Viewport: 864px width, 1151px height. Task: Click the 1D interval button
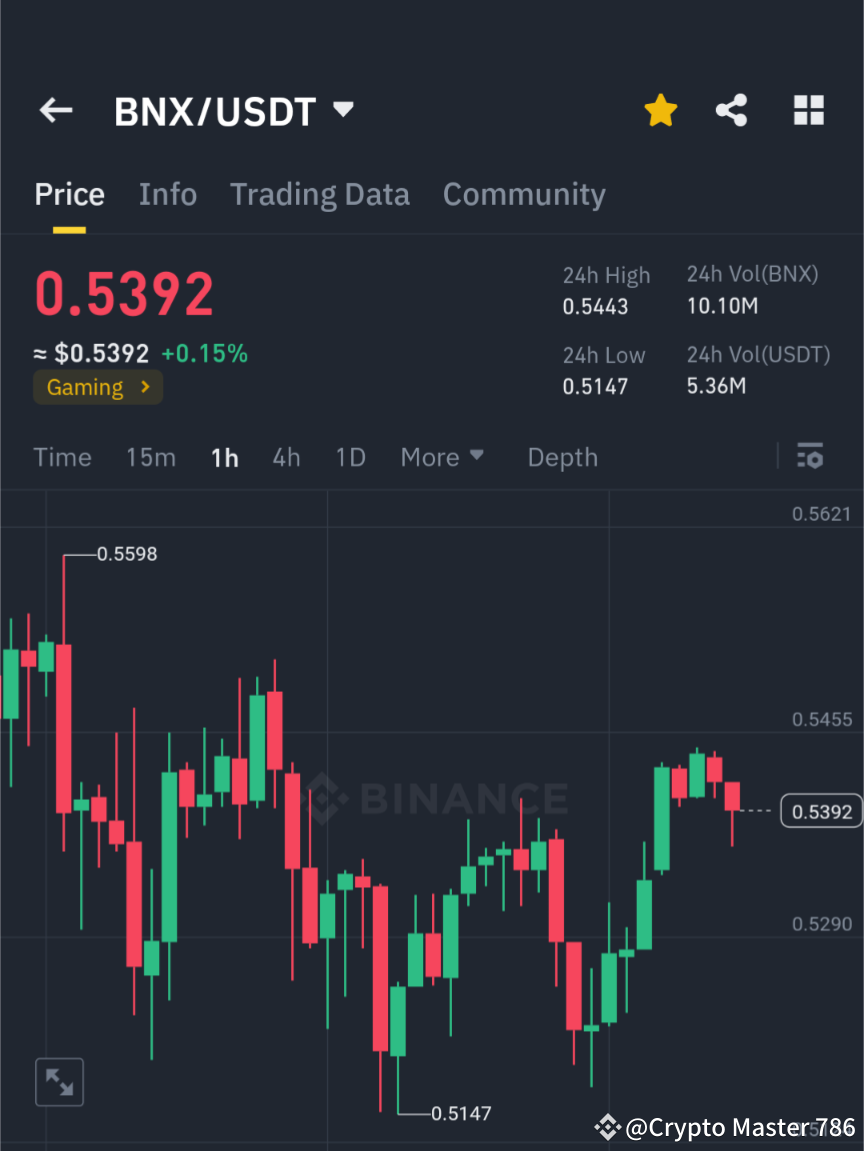(350, 457)
